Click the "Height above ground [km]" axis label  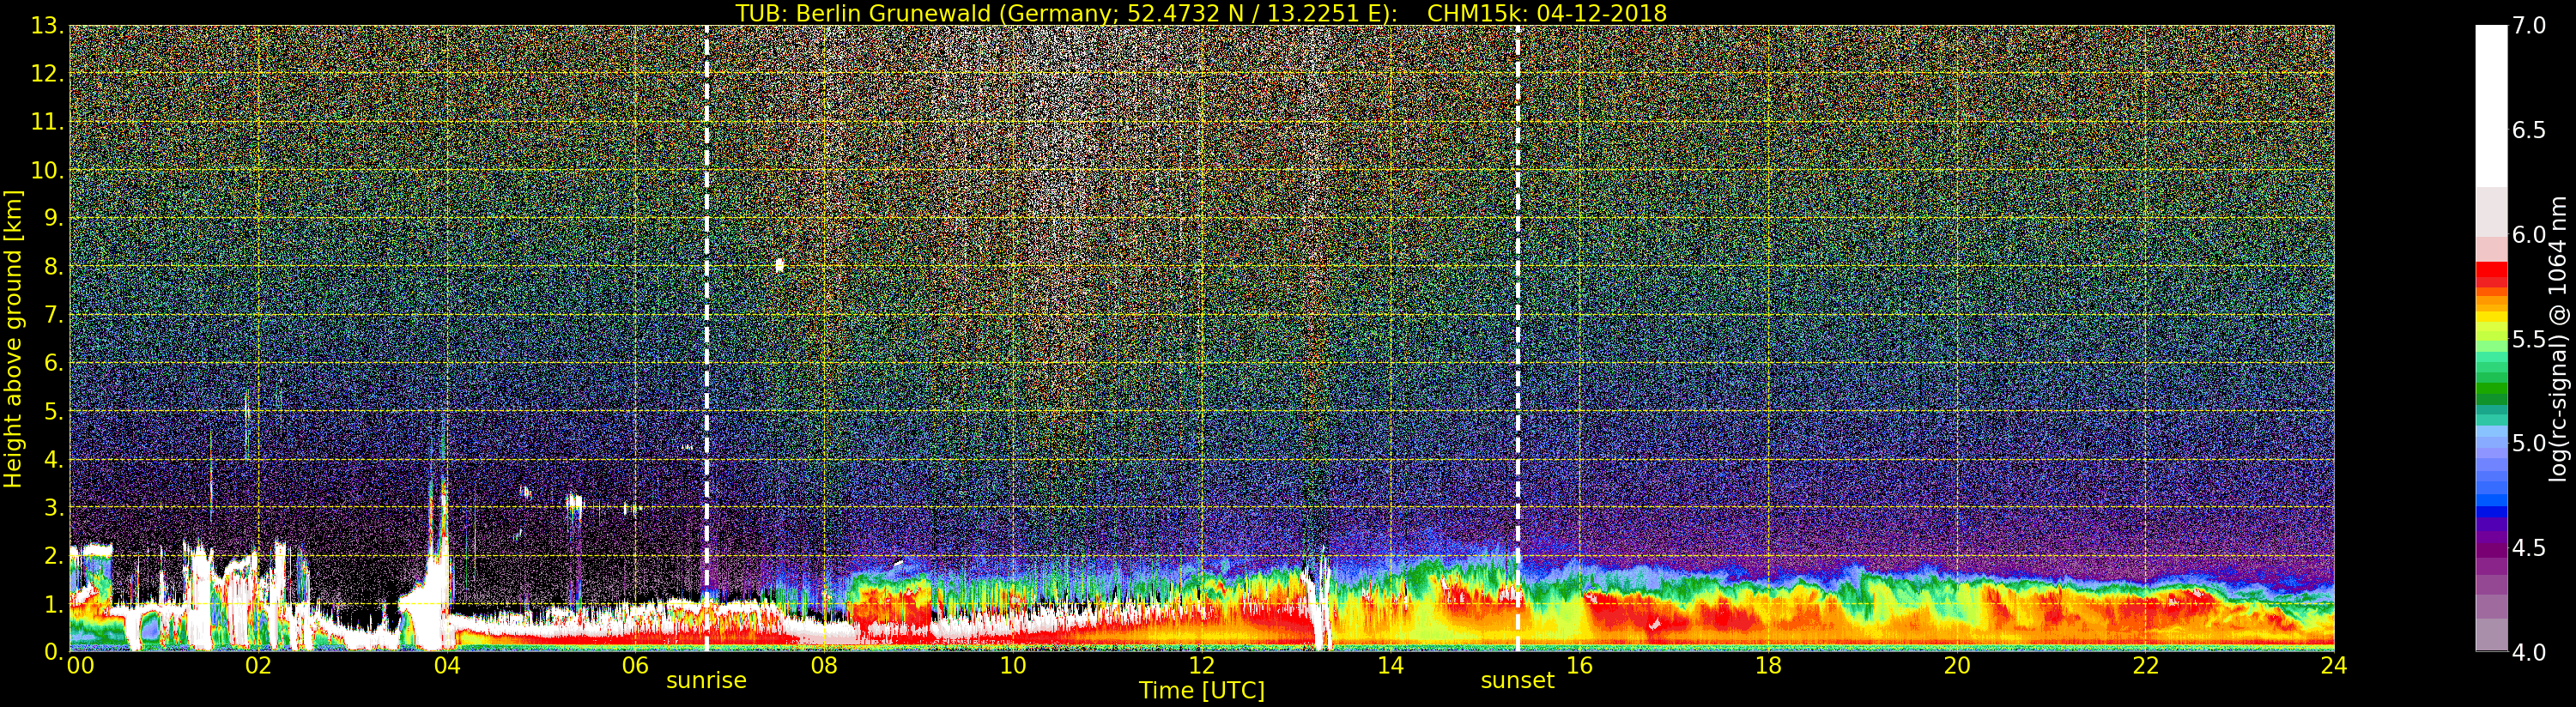point(13,338)
